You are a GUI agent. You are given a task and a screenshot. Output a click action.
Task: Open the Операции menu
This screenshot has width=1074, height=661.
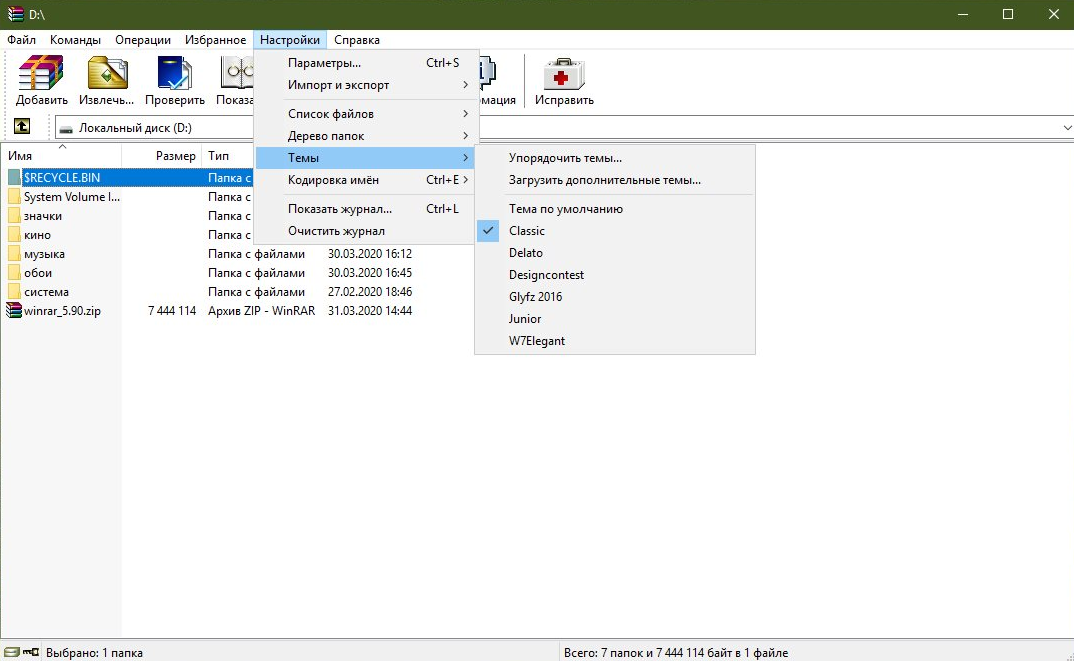click(x=142, y=40)
